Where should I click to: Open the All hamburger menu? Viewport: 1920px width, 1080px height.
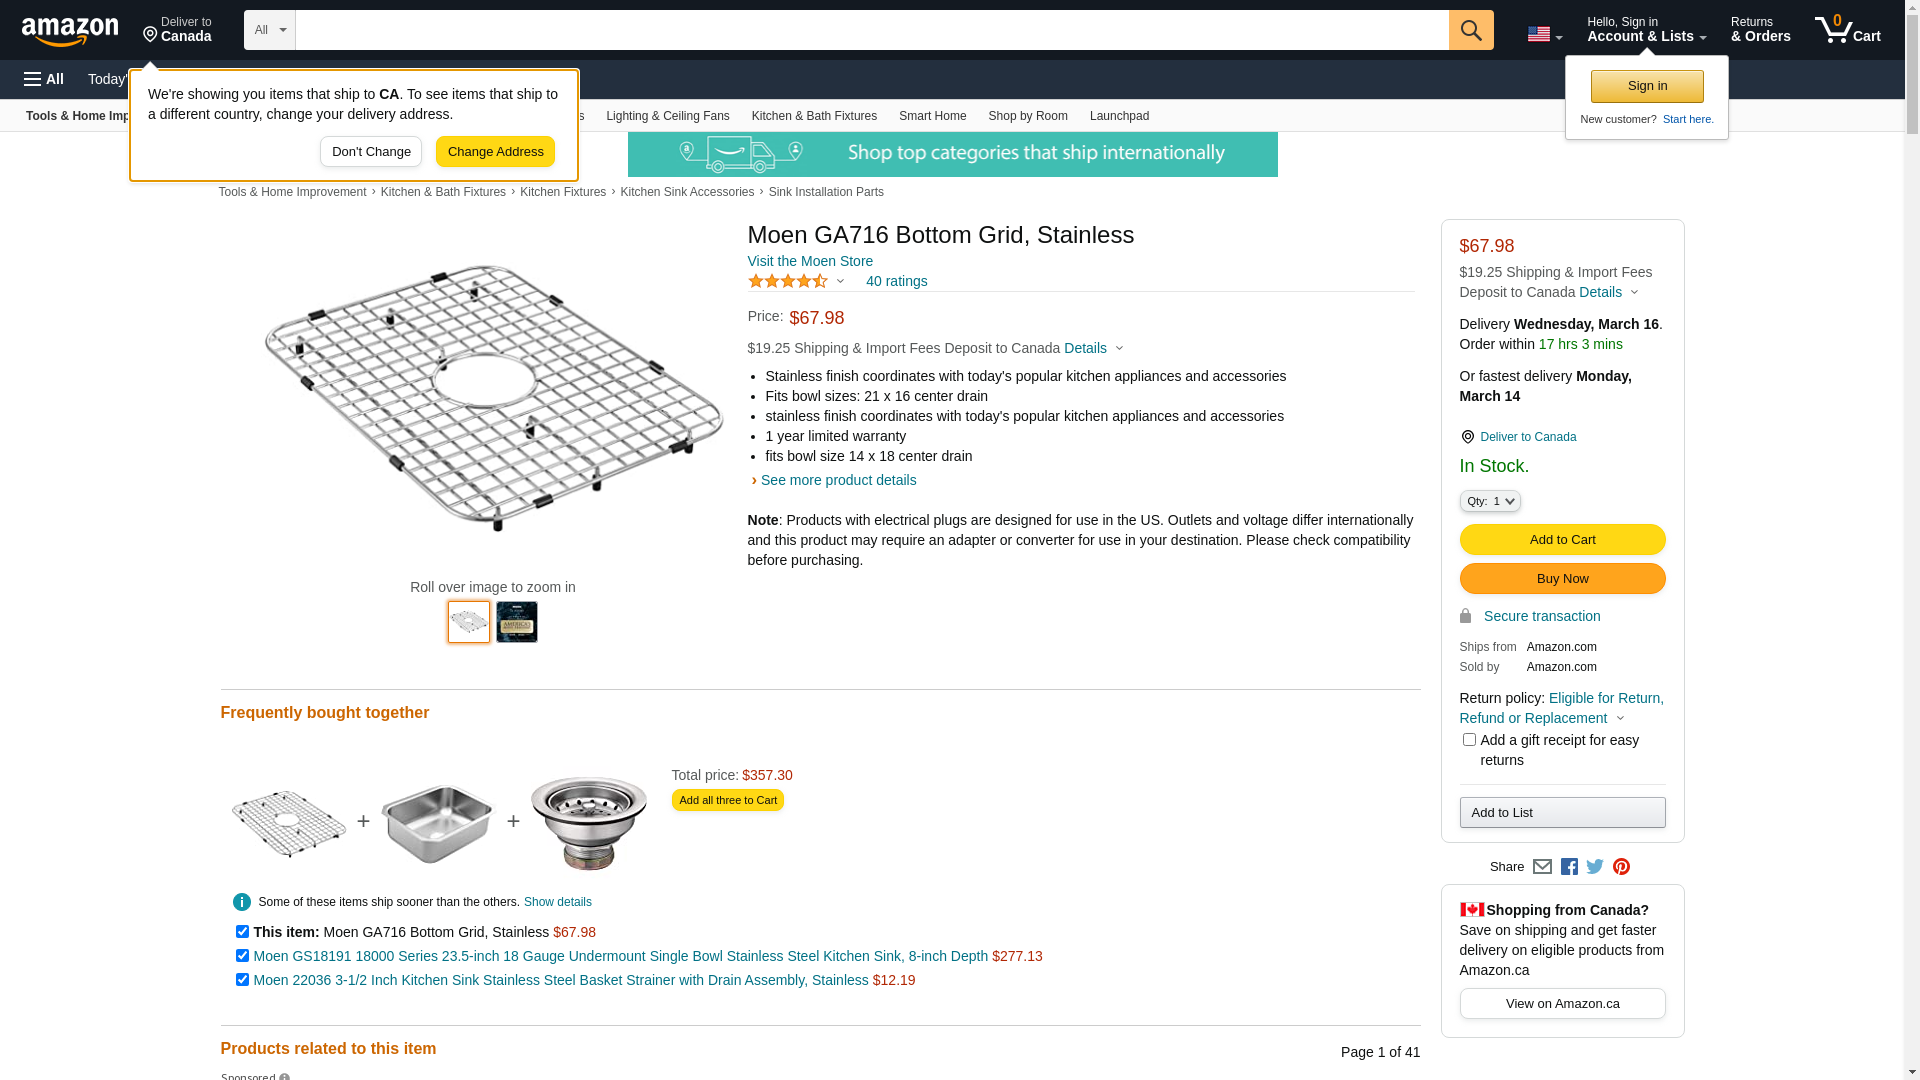point(44,79)
